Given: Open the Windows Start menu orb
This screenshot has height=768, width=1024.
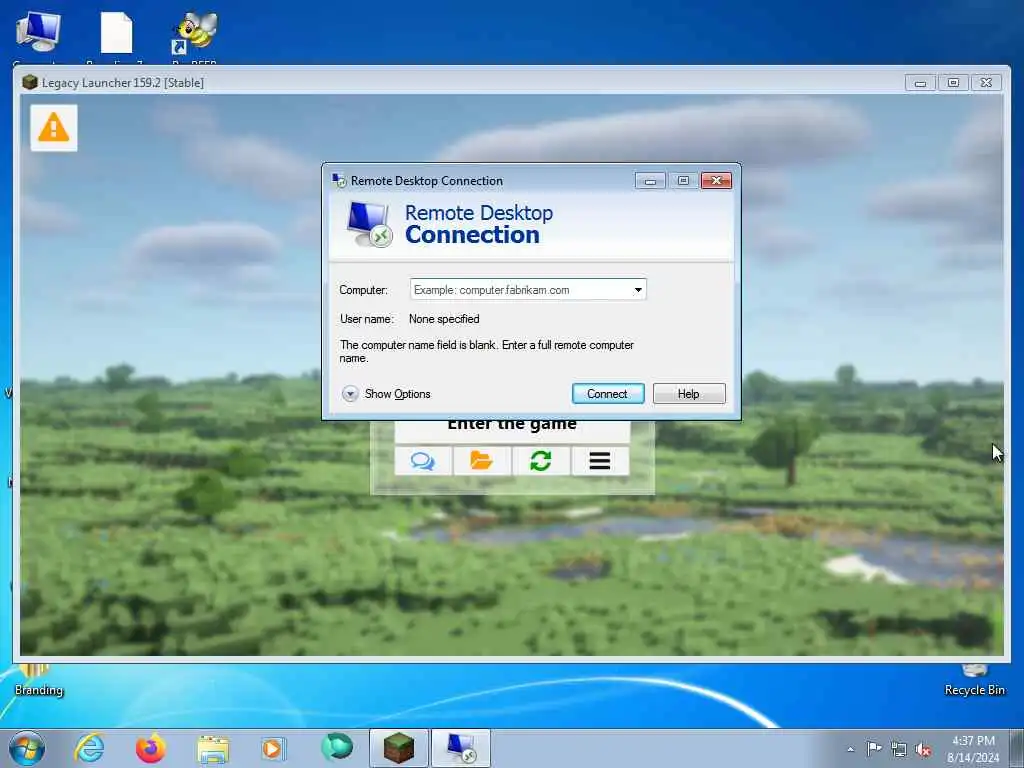Looking at the screenshot, I should [x=27, y=748].
